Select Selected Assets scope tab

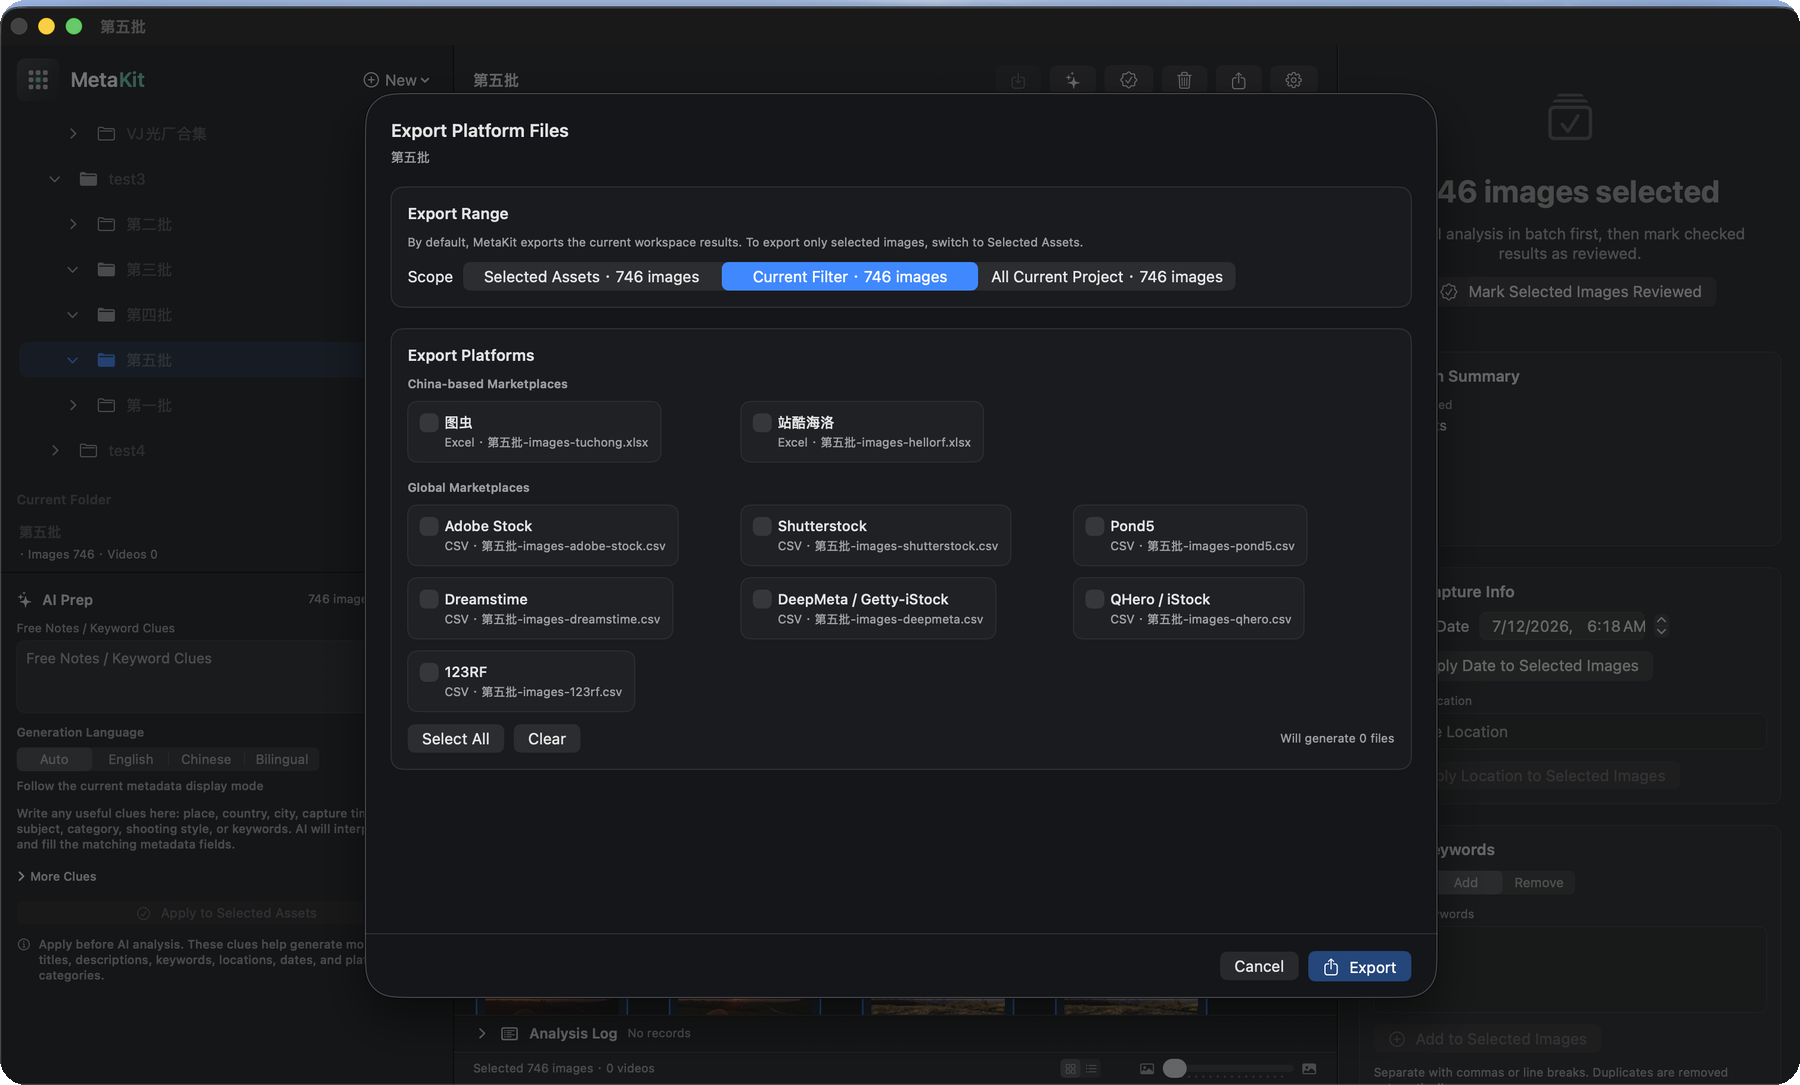(x=591, y=277)
